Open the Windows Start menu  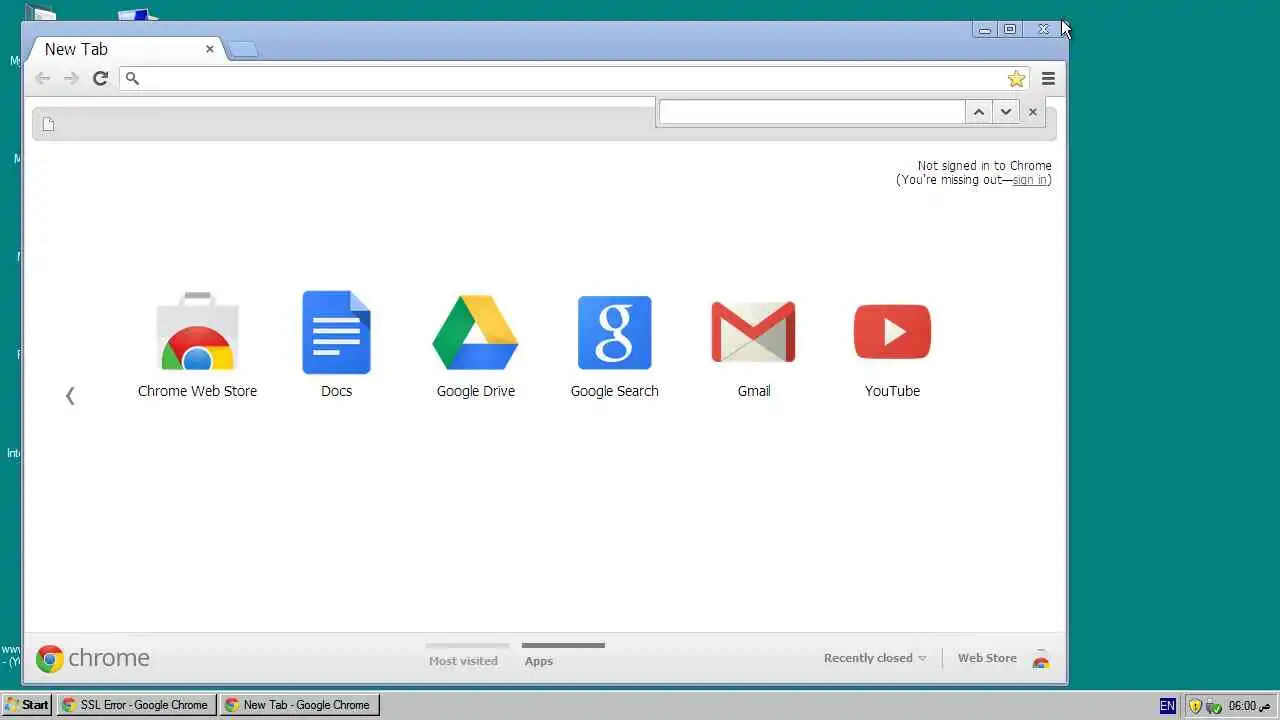(27, 705)
